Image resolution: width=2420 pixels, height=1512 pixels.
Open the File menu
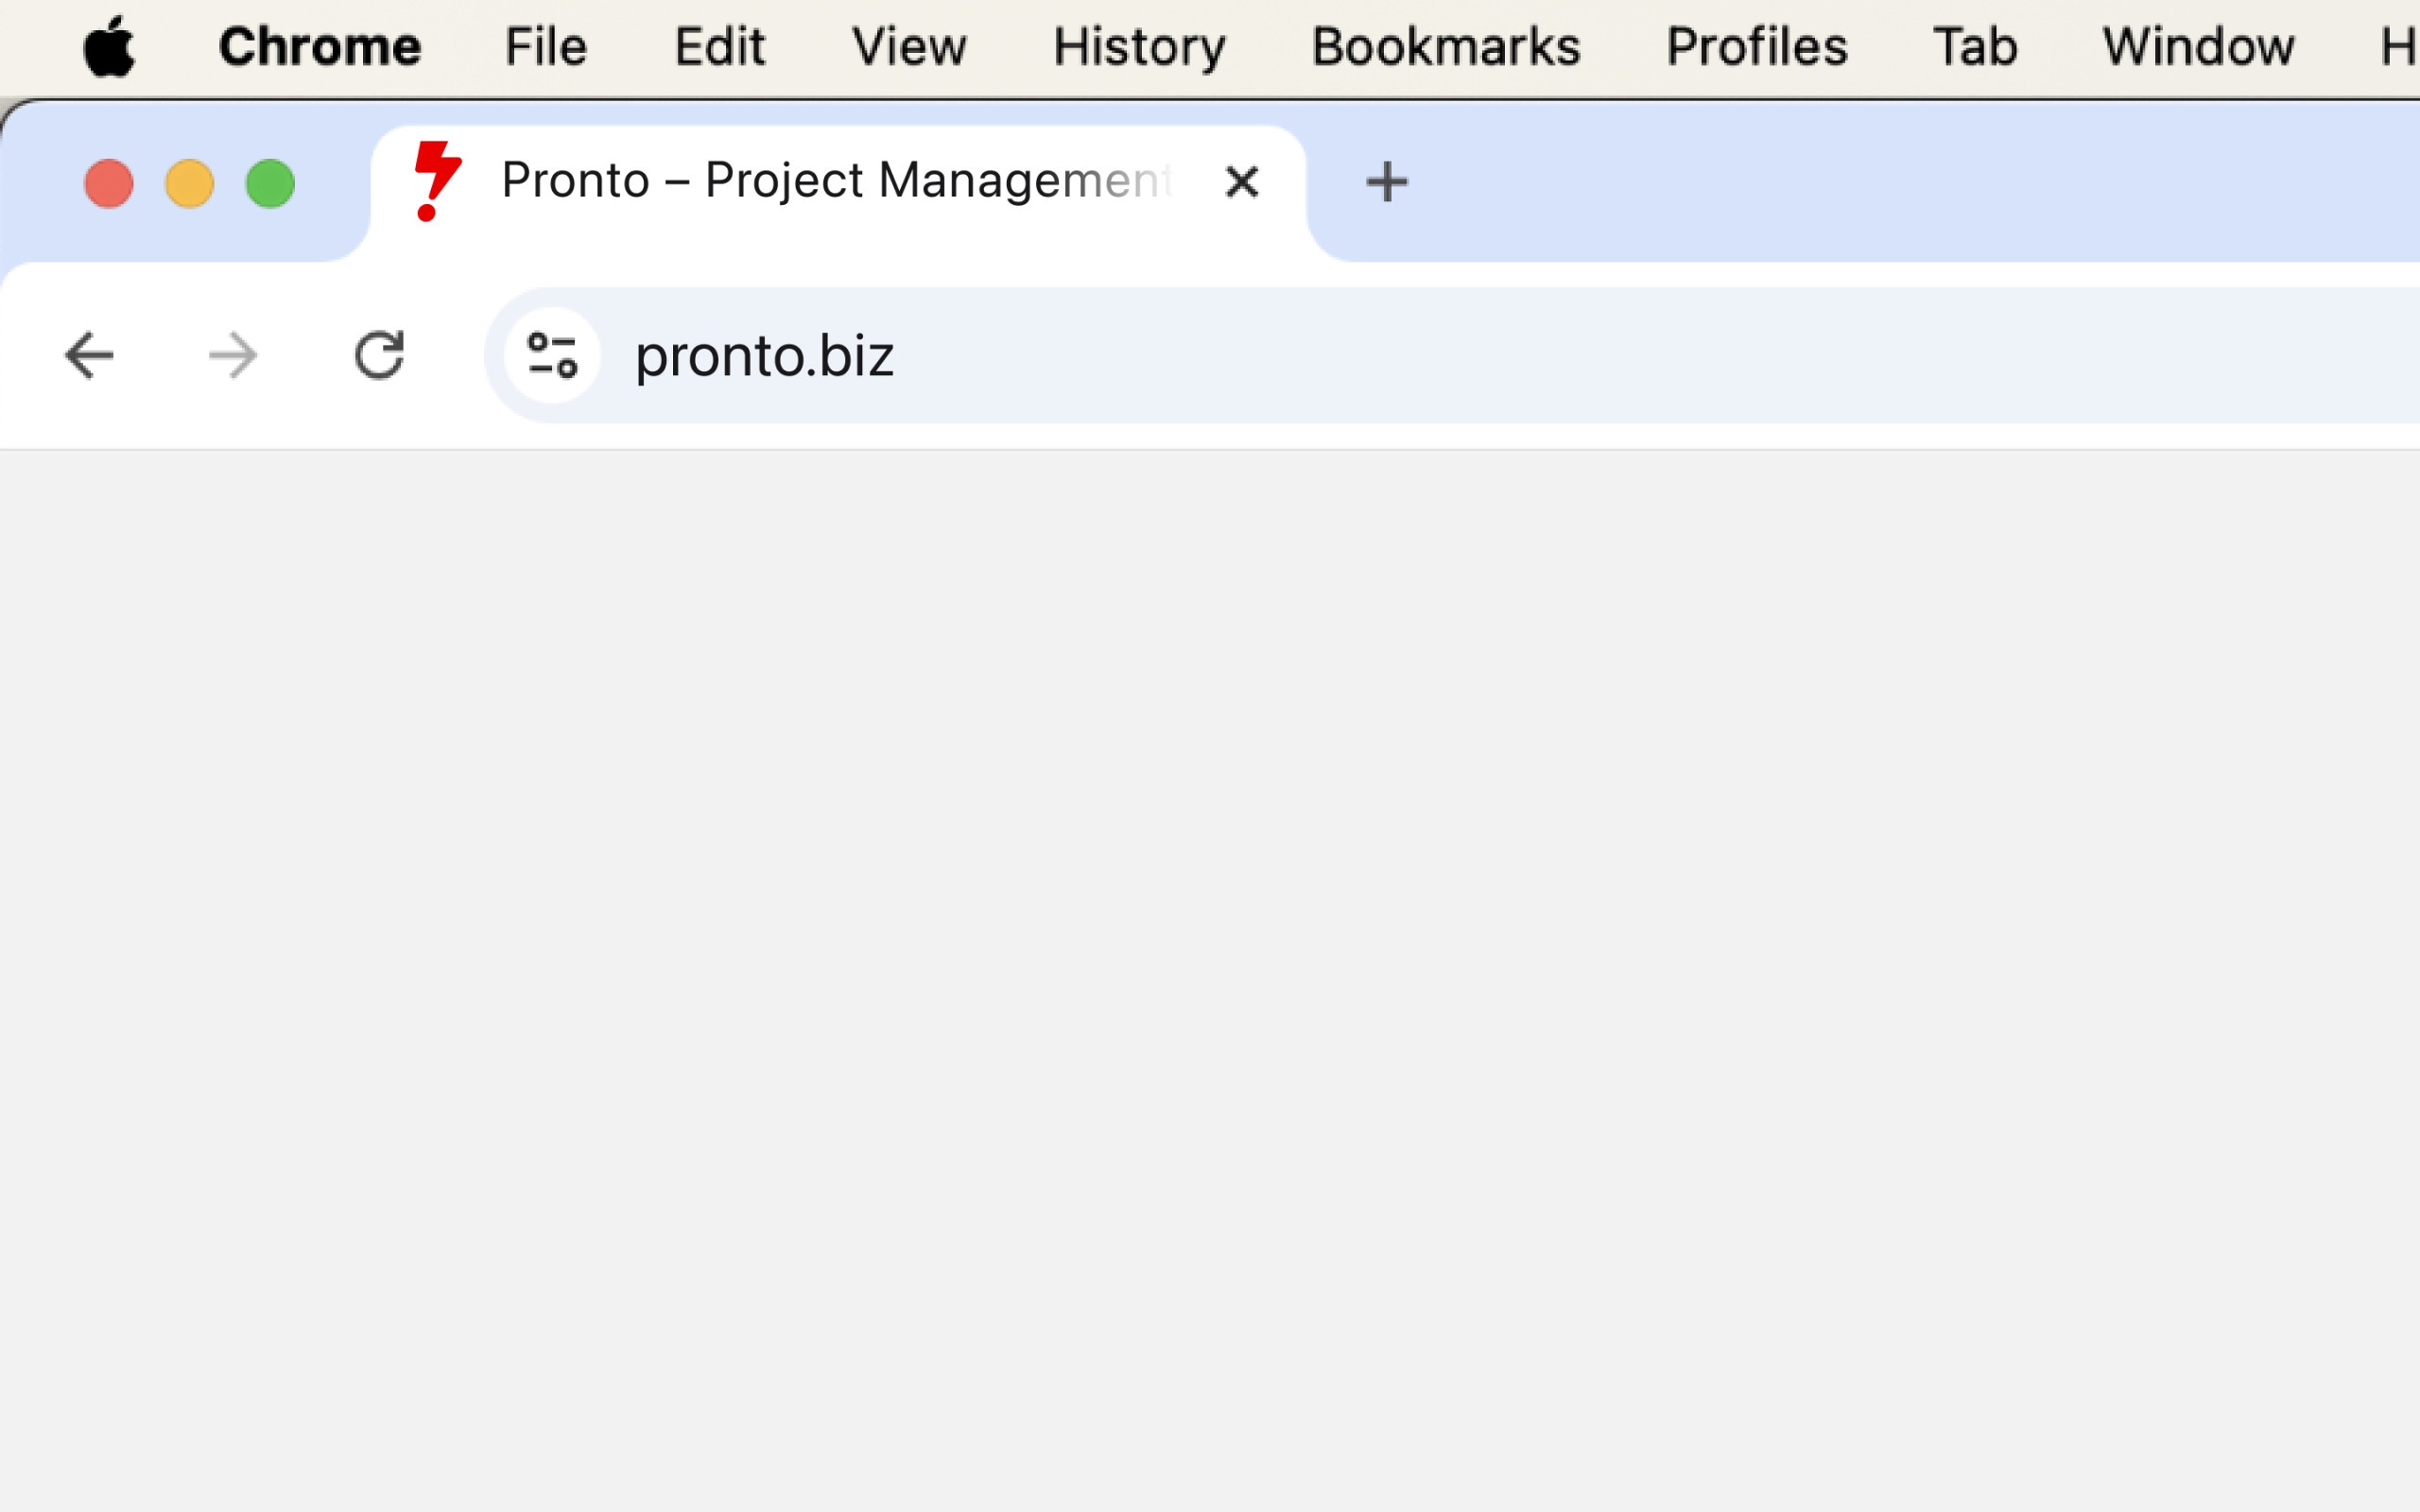[x=545, y=46]
